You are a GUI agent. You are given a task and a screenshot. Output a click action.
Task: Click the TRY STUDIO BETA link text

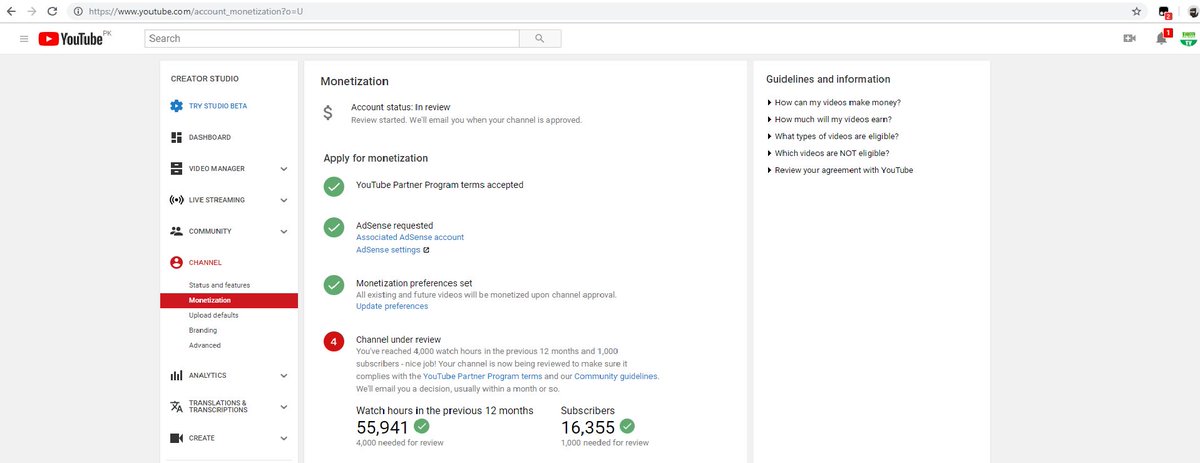pos(218,106)
